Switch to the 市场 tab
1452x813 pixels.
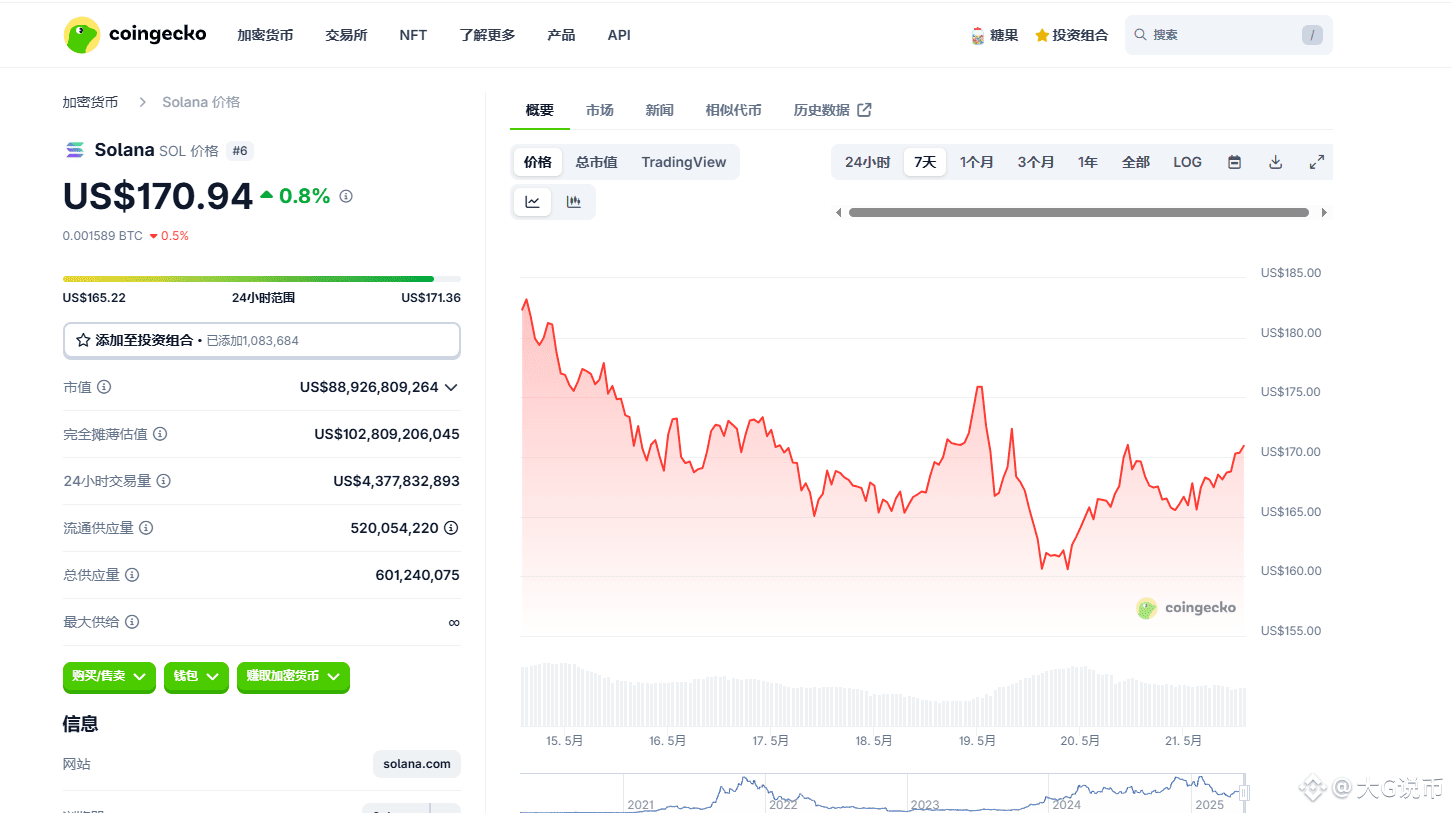pos(600,110)
